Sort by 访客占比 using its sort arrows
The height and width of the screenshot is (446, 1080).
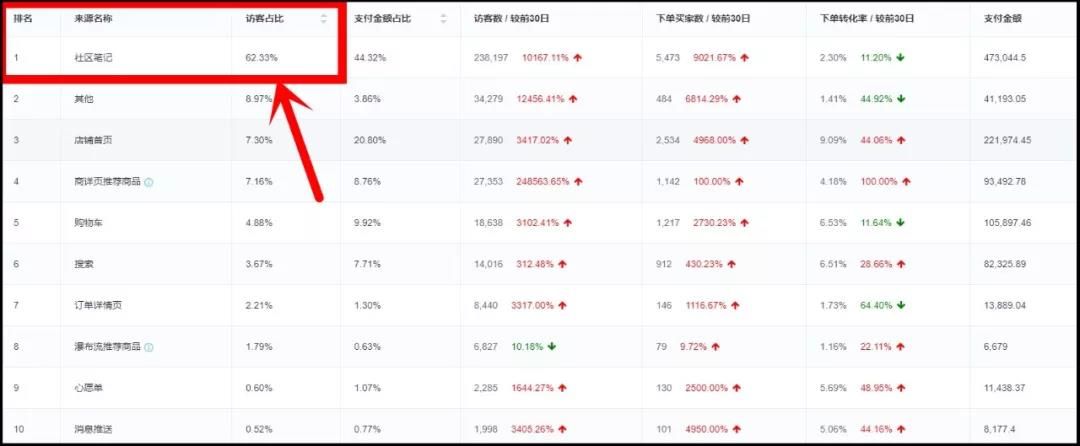tap(324, 19)
